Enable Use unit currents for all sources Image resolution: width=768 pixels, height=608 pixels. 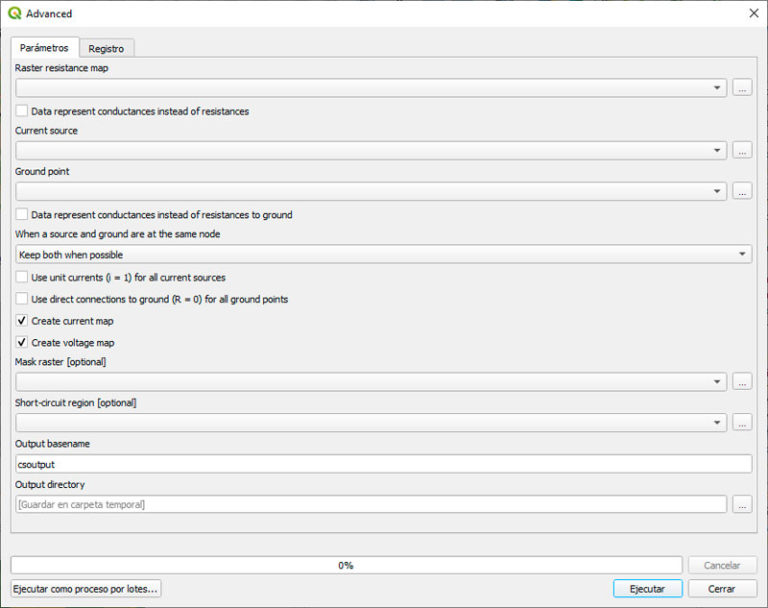coord(22,277)
